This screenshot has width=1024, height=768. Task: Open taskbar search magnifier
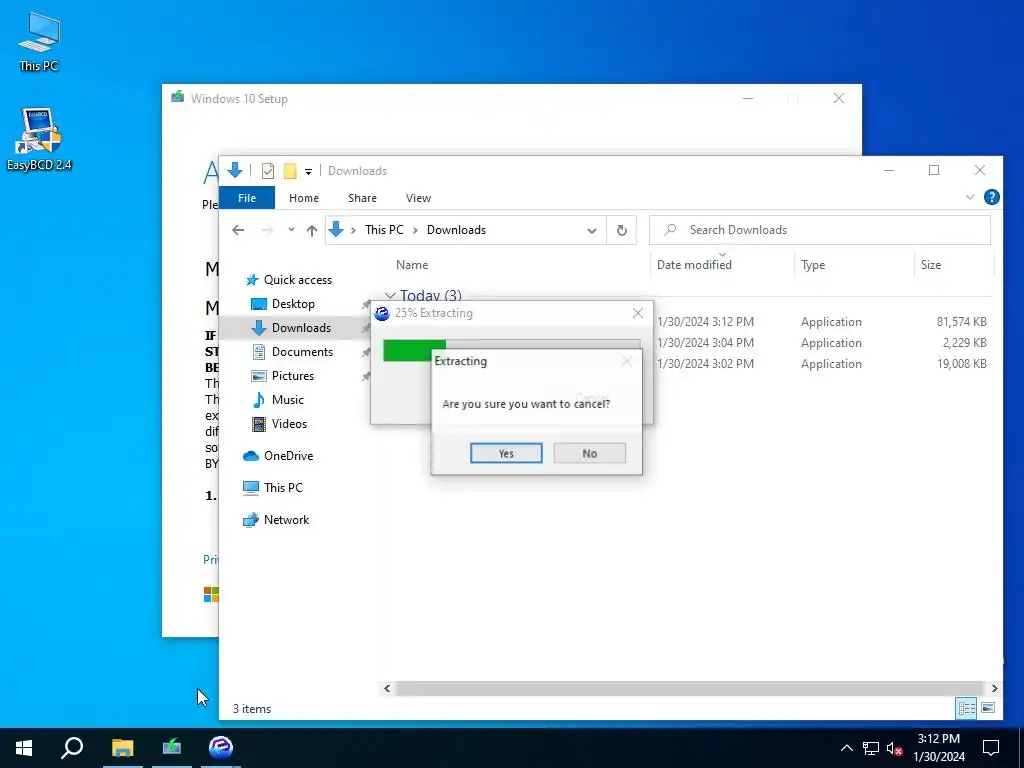pyautogui.click(x=72, y=748)
